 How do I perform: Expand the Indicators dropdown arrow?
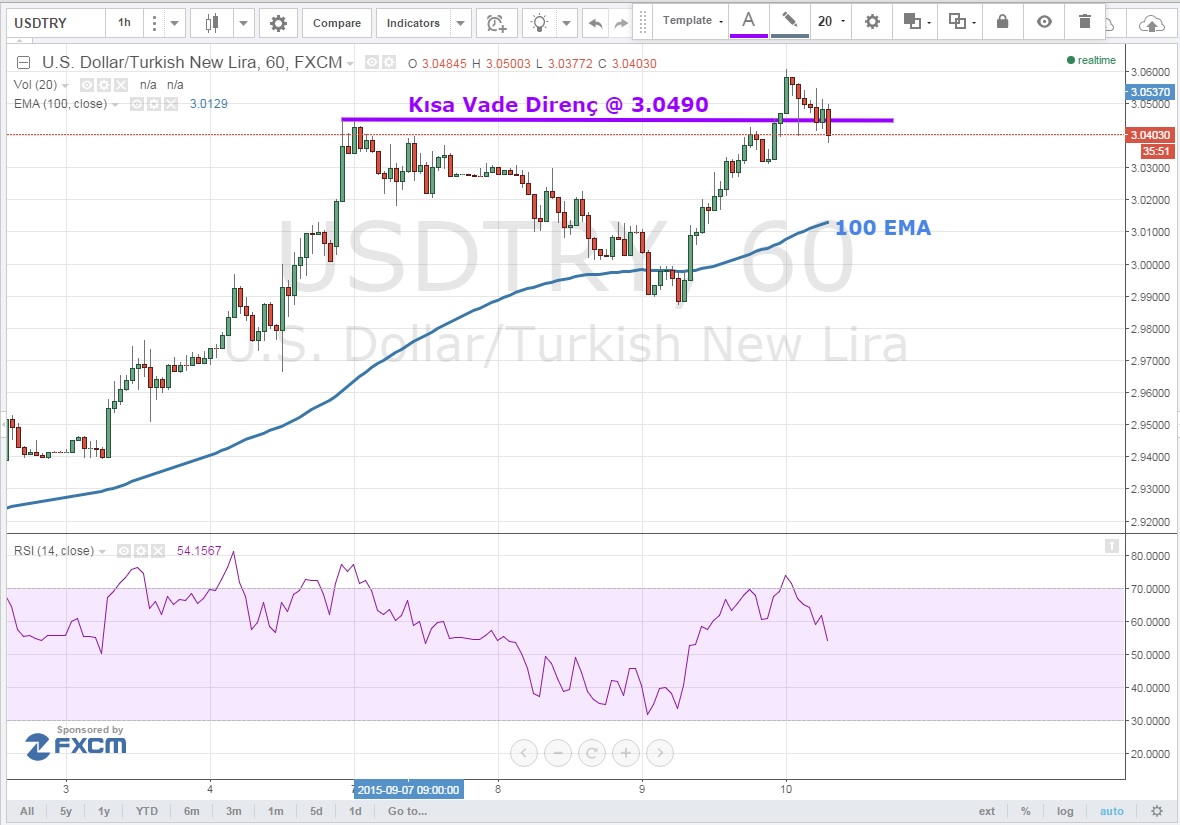click(x=460, y=22)
